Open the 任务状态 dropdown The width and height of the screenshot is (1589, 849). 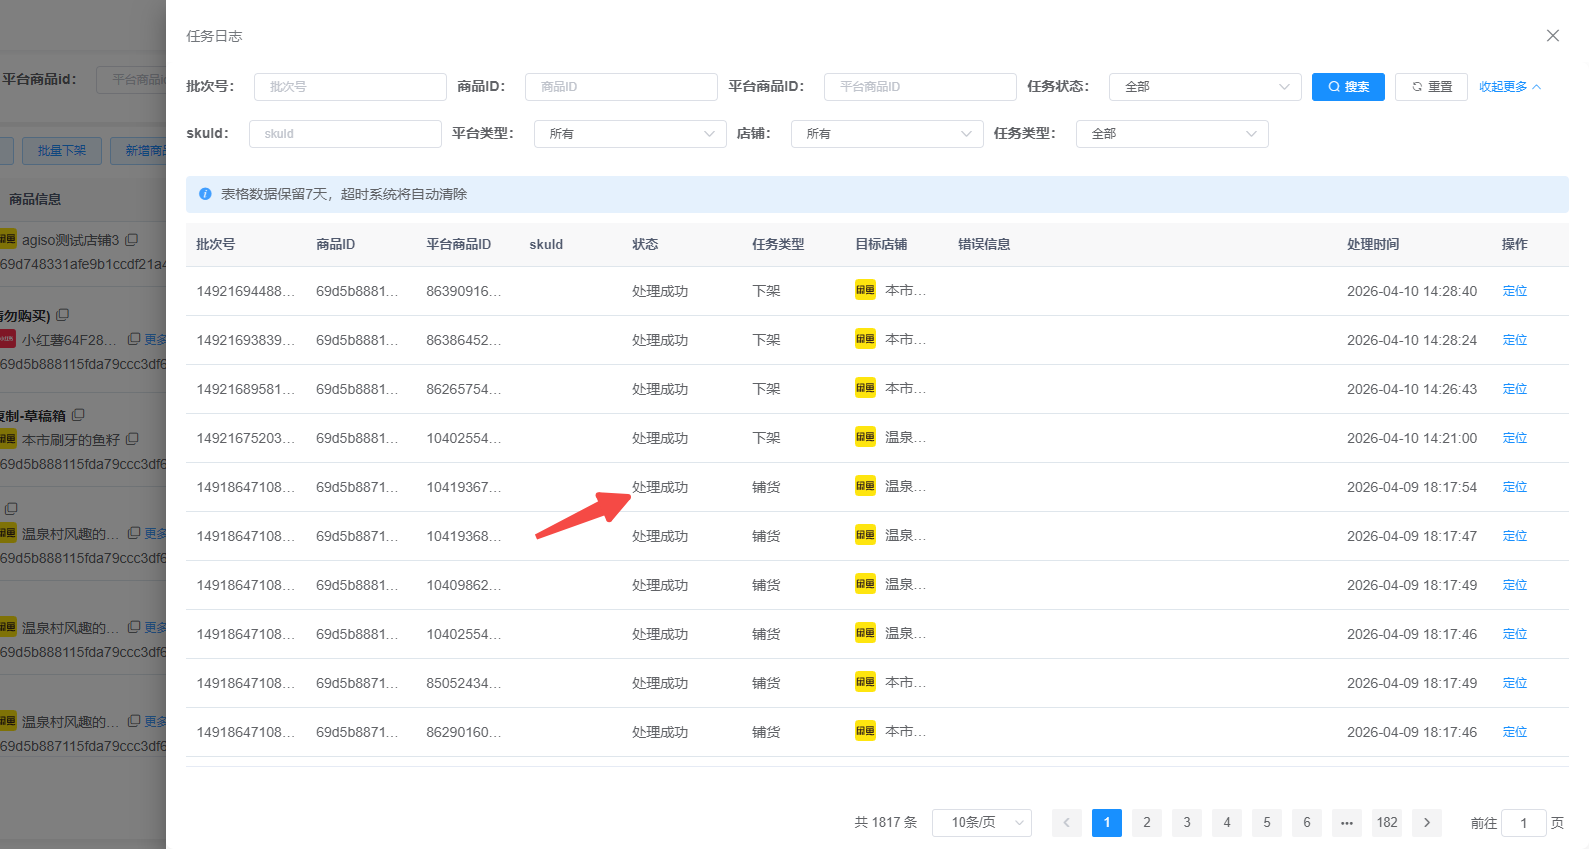click(1204, 87)
